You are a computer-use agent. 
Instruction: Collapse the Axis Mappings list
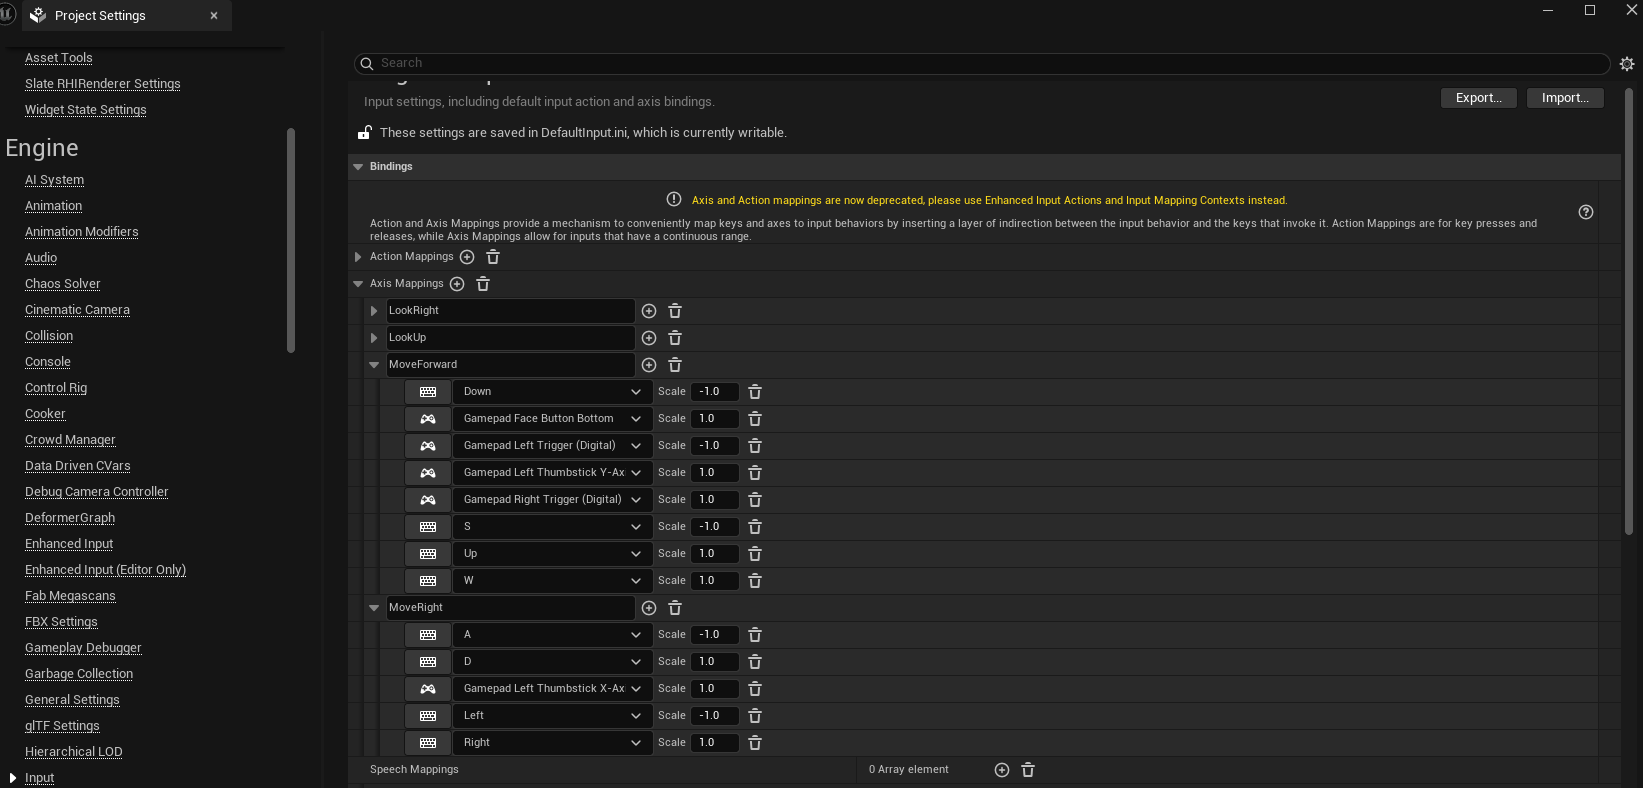coord(358,284)
